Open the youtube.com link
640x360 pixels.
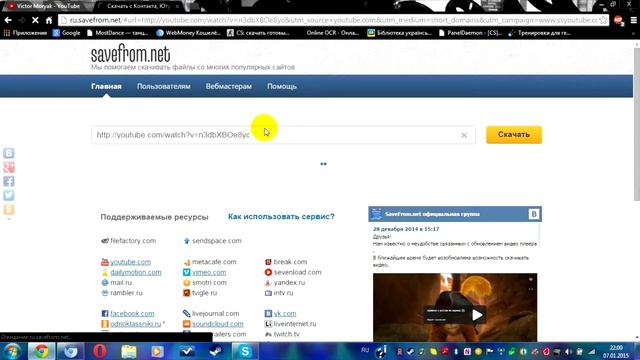131,262
